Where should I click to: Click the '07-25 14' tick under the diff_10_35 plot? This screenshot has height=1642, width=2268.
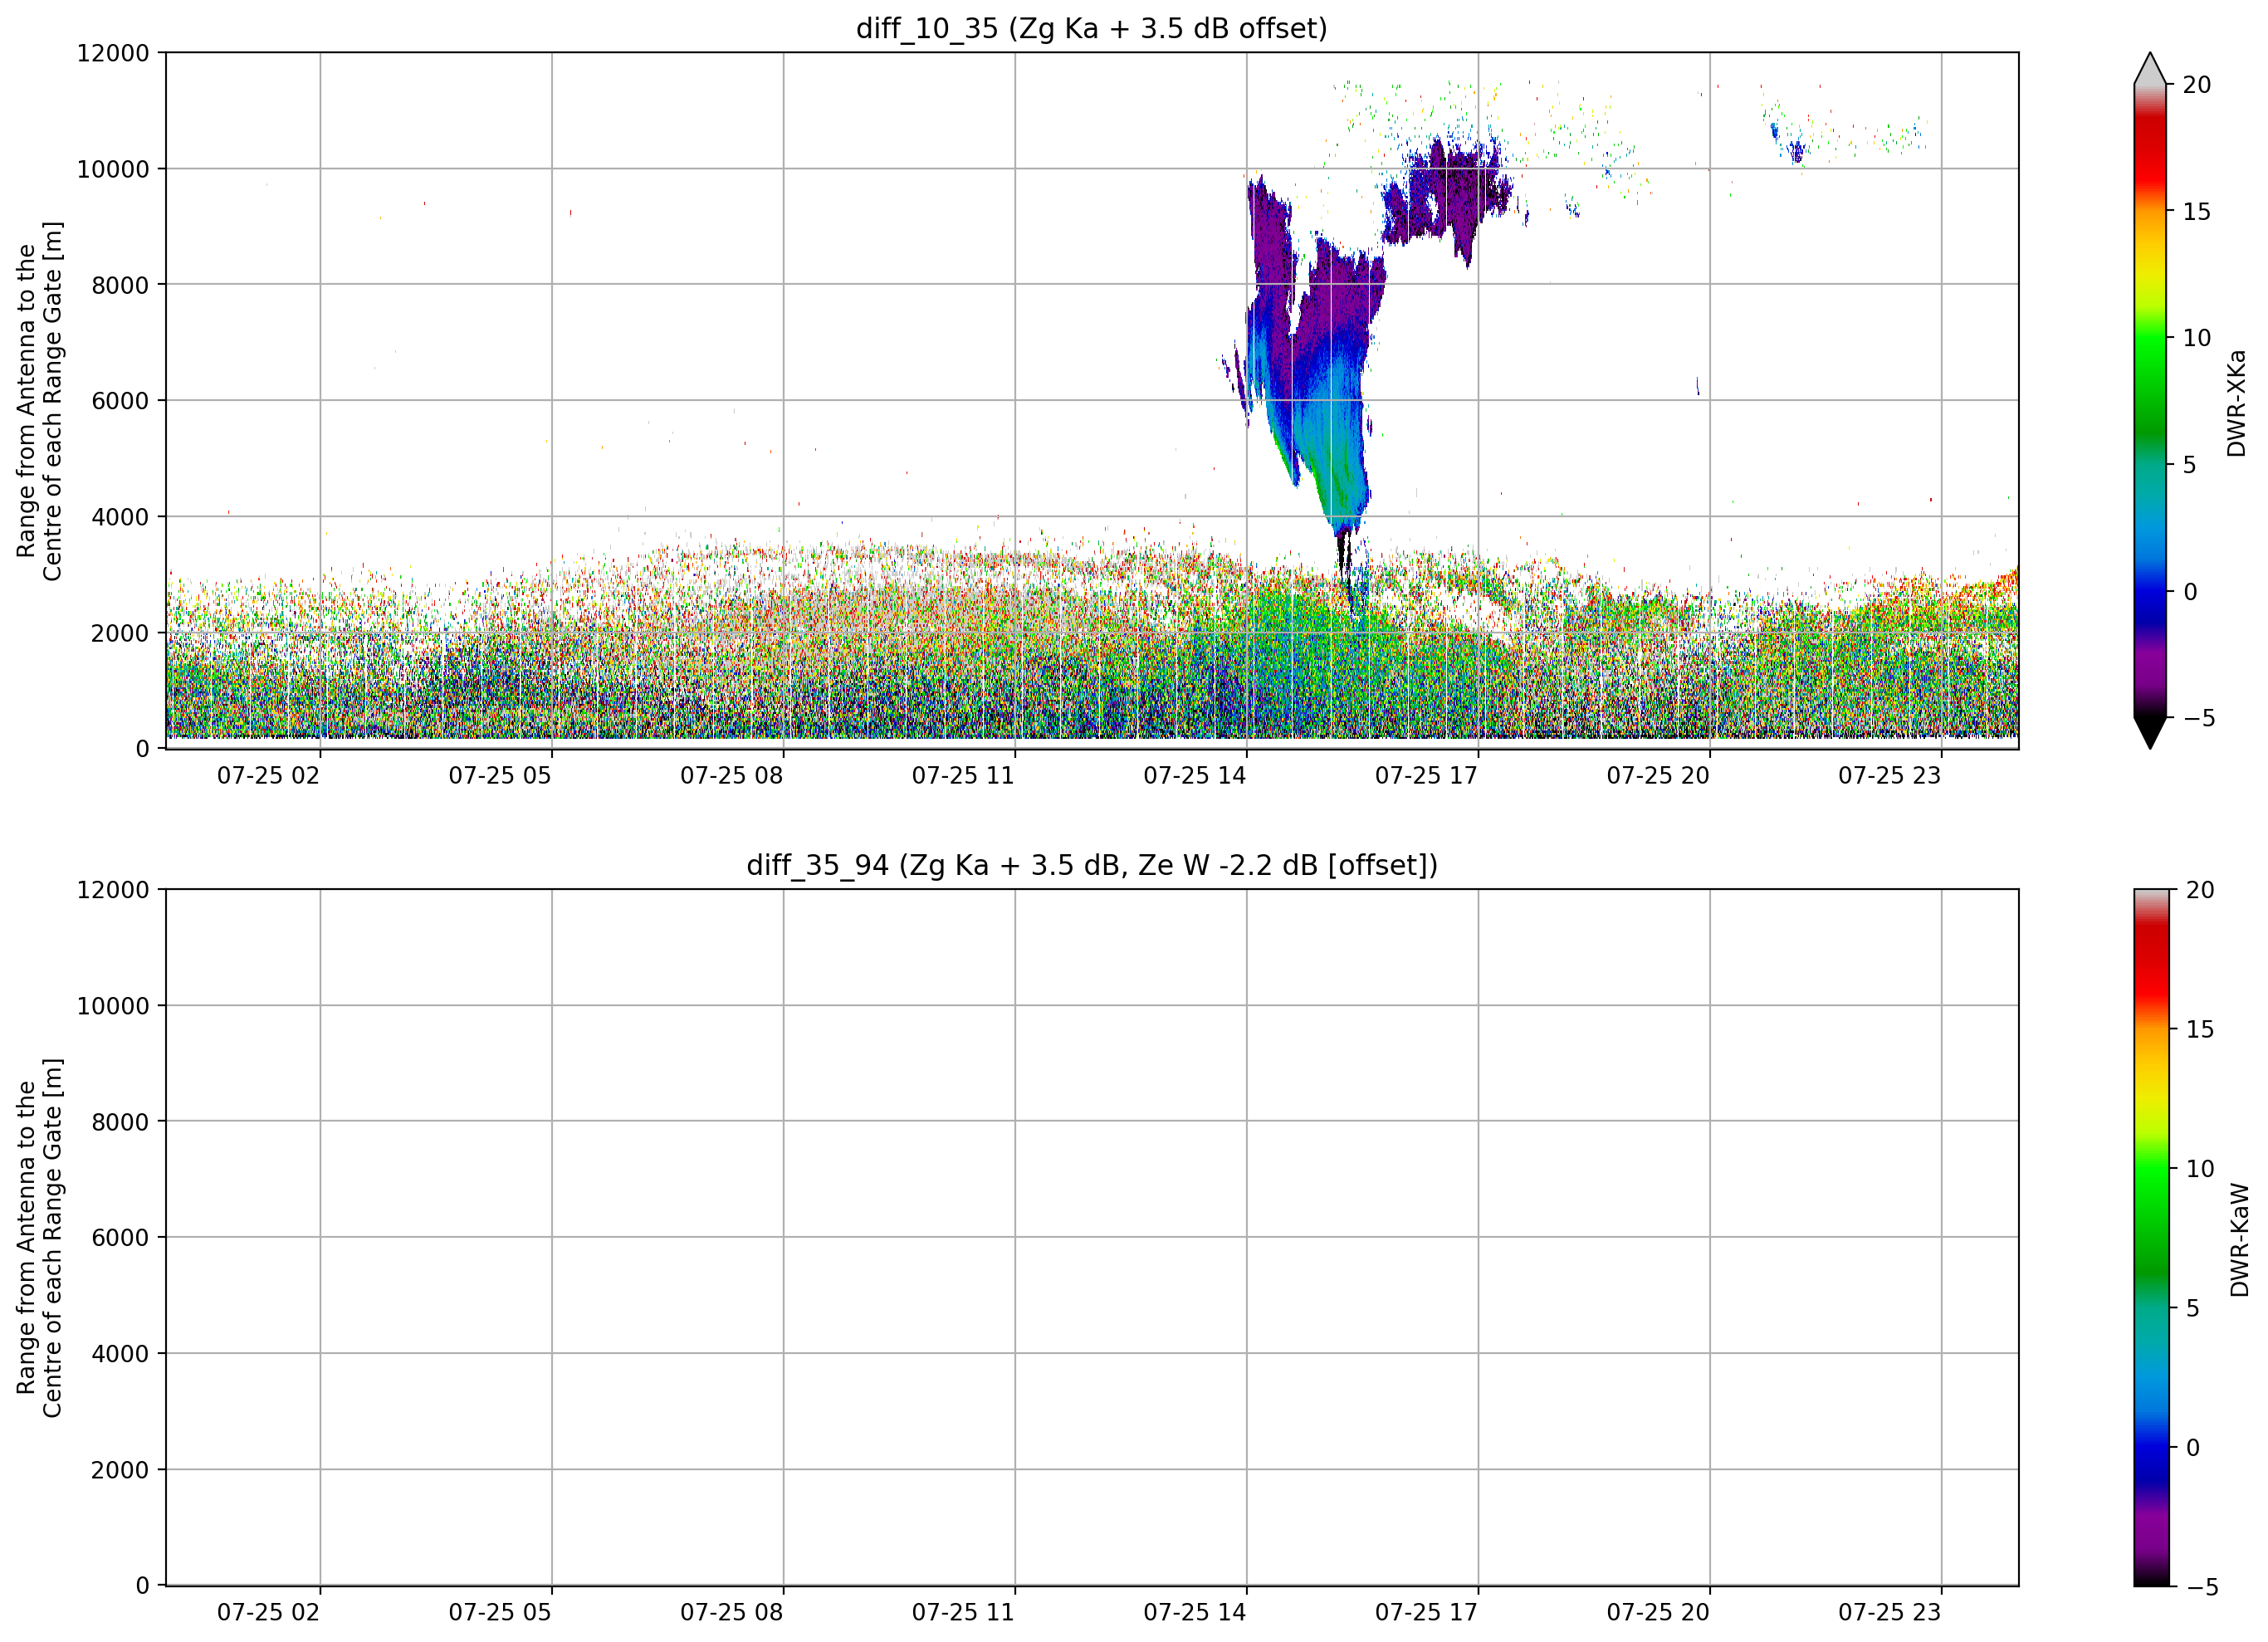tap(1195, 776)
